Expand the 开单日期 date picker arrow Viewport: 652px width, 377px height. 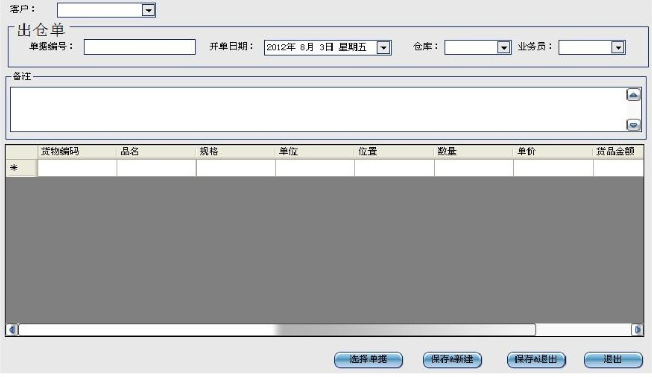[383, 48]
